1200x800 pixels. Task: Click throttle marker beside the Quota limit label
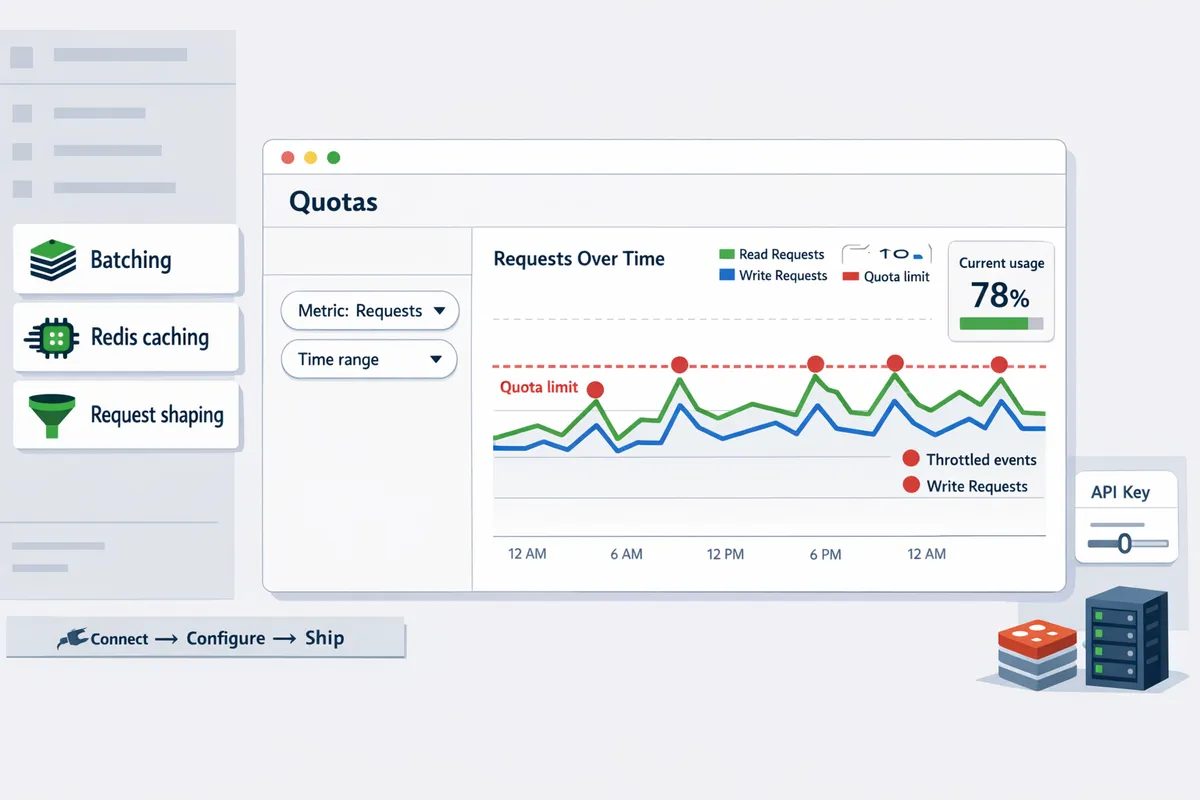pyautogui.click(x=596, y=389)
